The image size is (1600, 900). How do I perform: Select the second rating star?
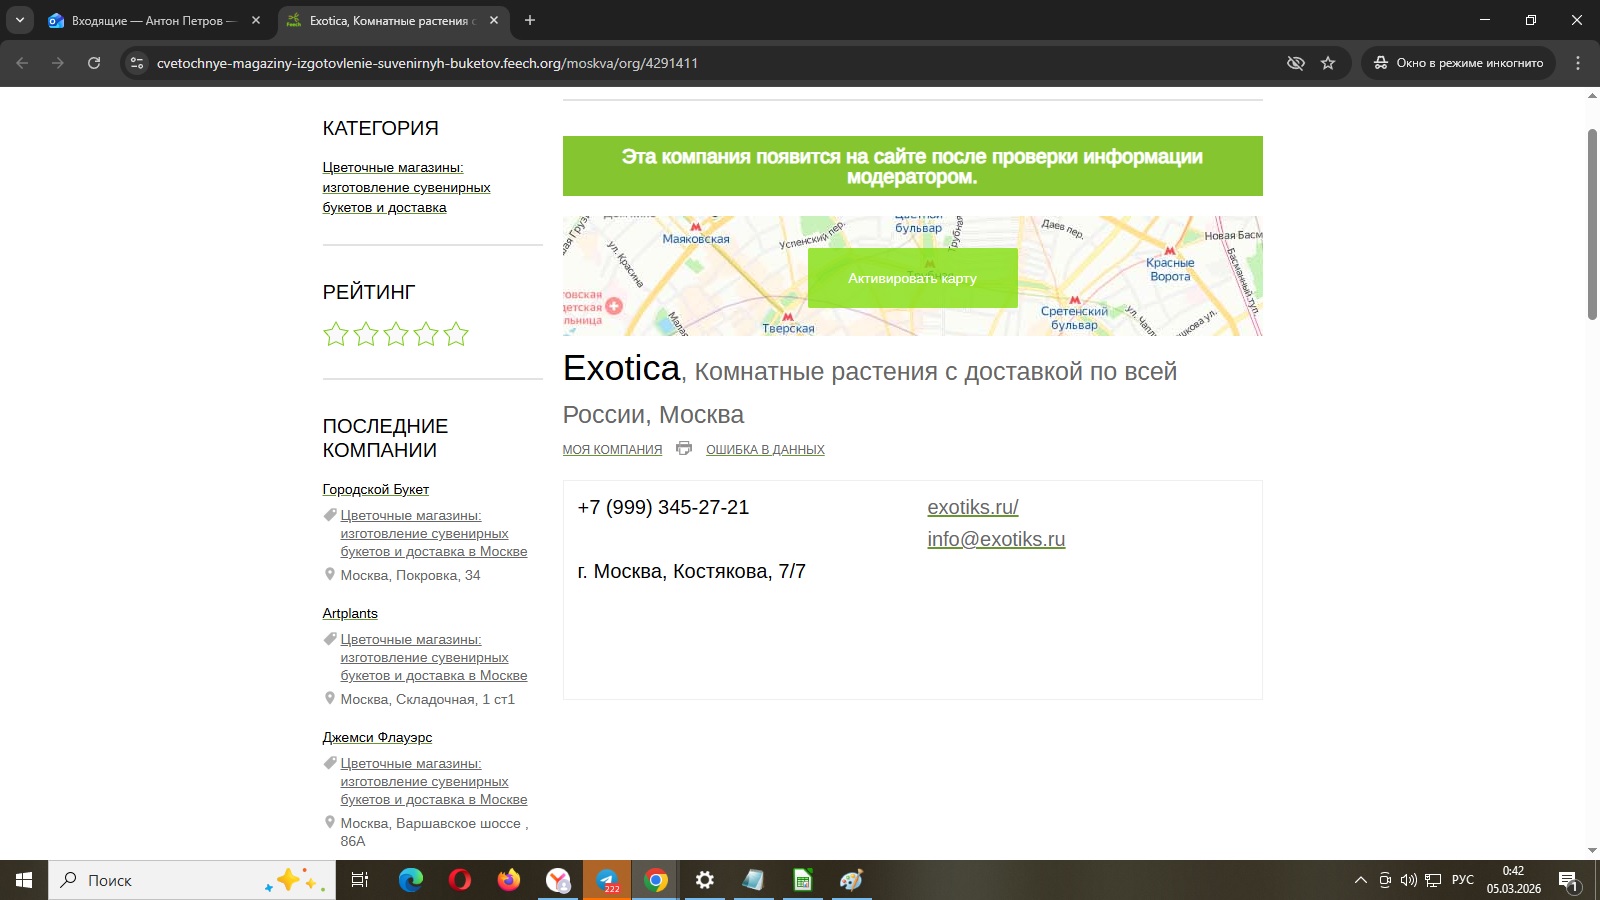[x=366, y=334]
